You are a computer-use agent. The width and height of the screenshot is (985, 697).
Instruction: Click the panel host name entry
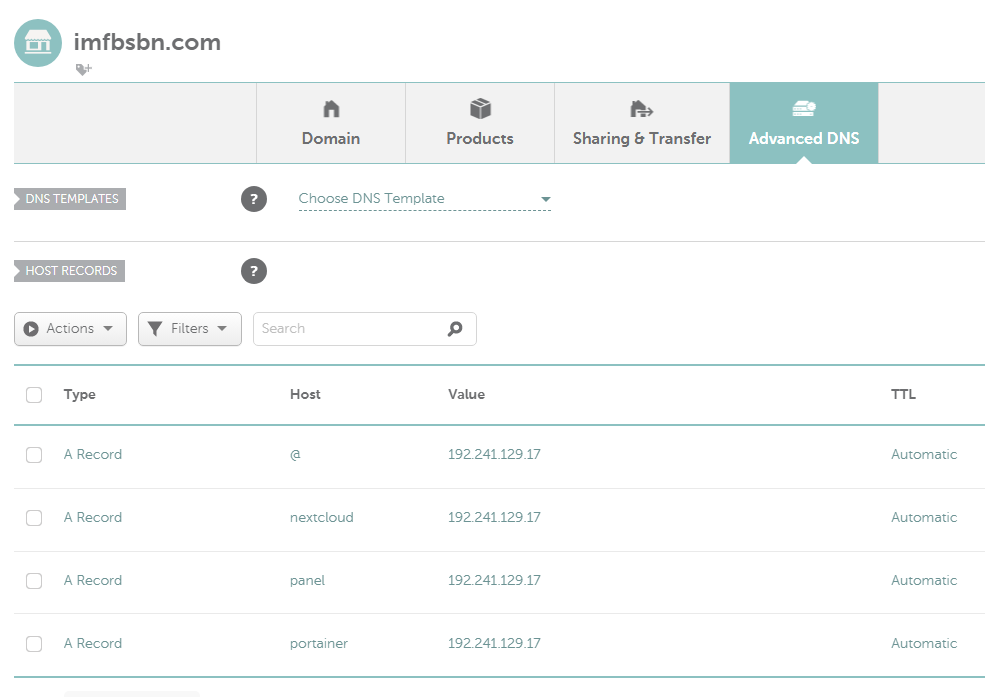(x=307, y=581)
